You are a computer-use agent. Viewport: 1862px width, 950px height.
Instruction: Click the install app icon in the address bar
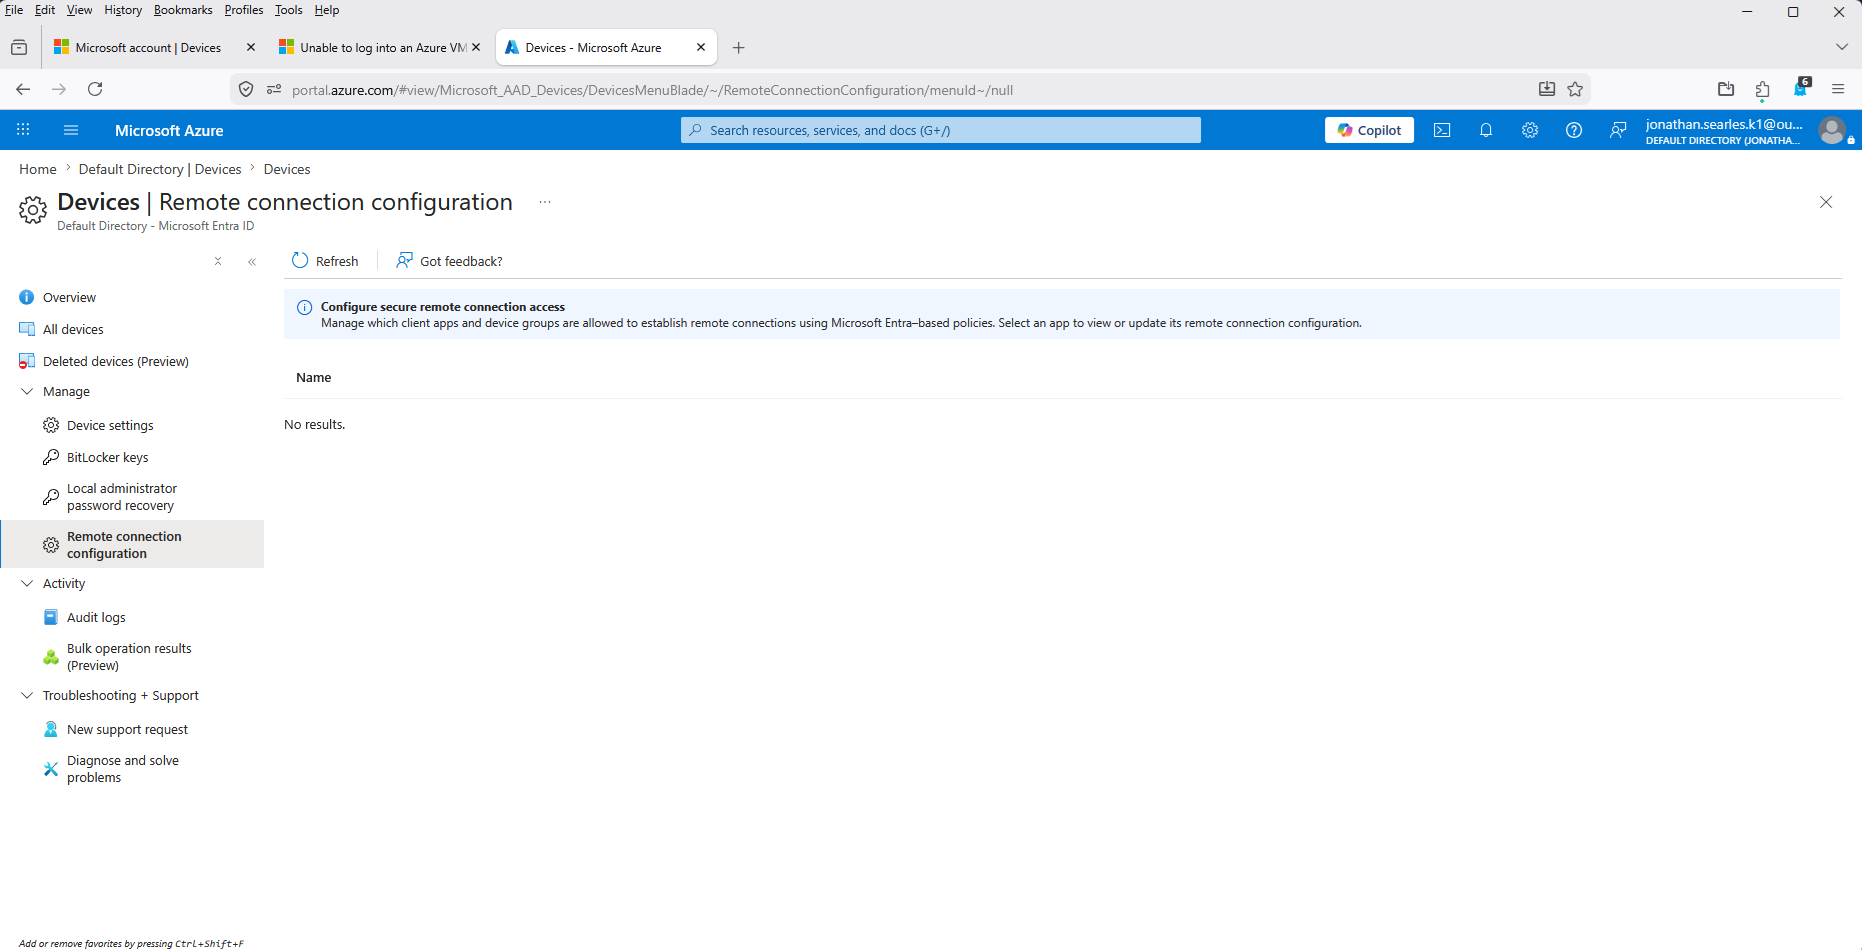pos(1547,89)
